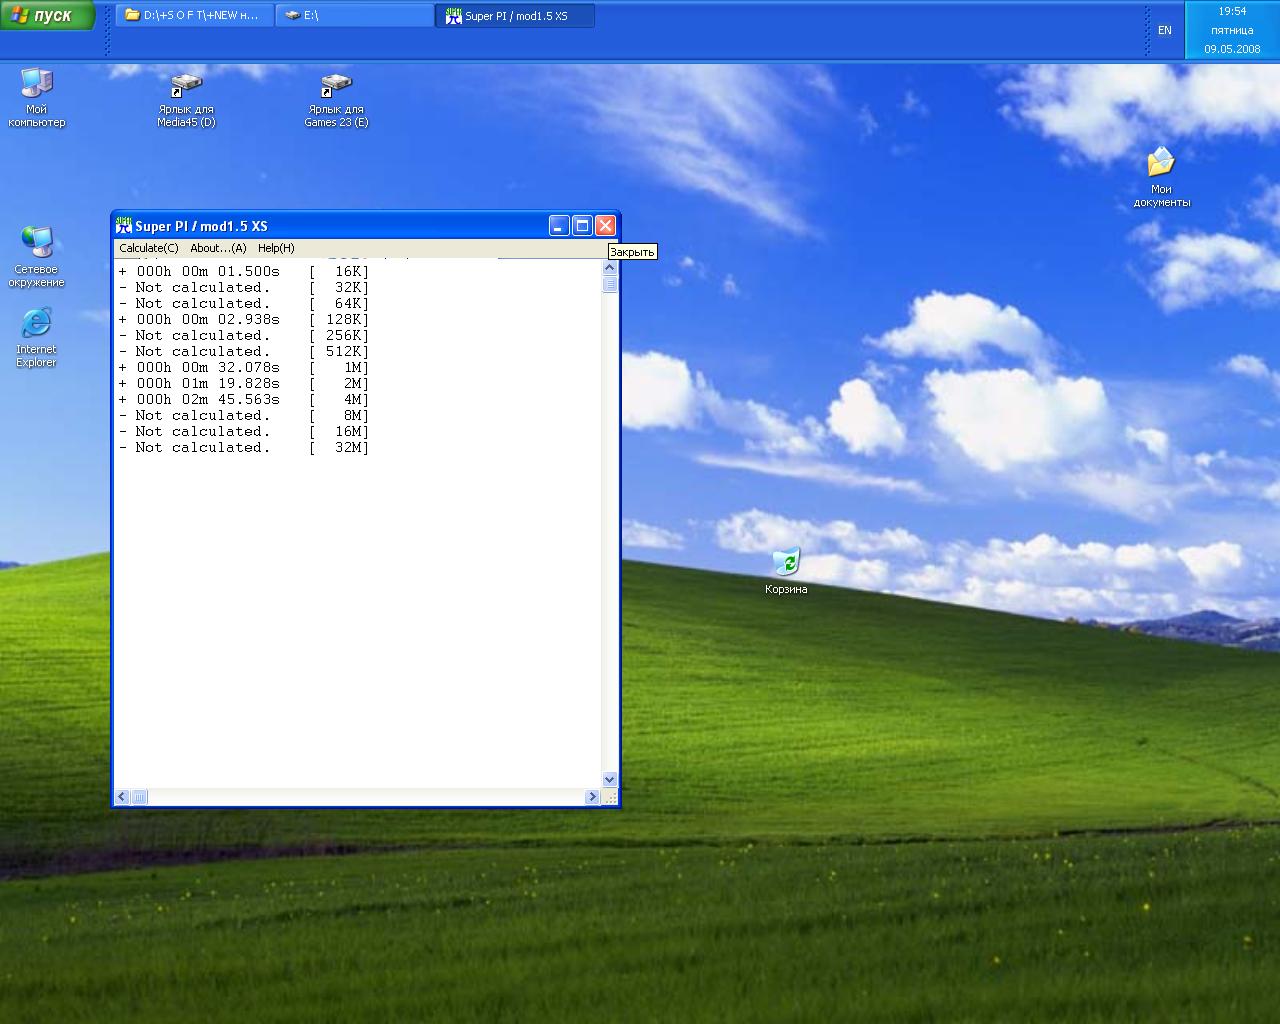Select the 4M result 02m 45.563s line

tap(244, 400)
